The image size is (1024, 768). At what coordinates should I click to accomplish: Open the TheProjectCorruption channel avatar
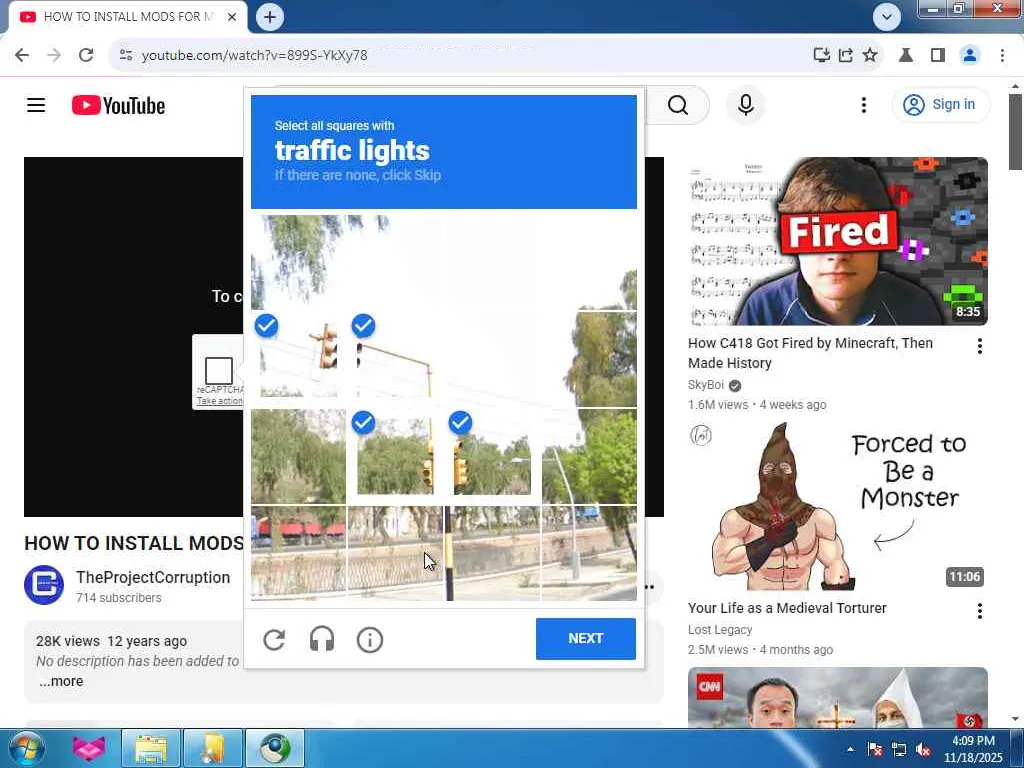point(44,585)
